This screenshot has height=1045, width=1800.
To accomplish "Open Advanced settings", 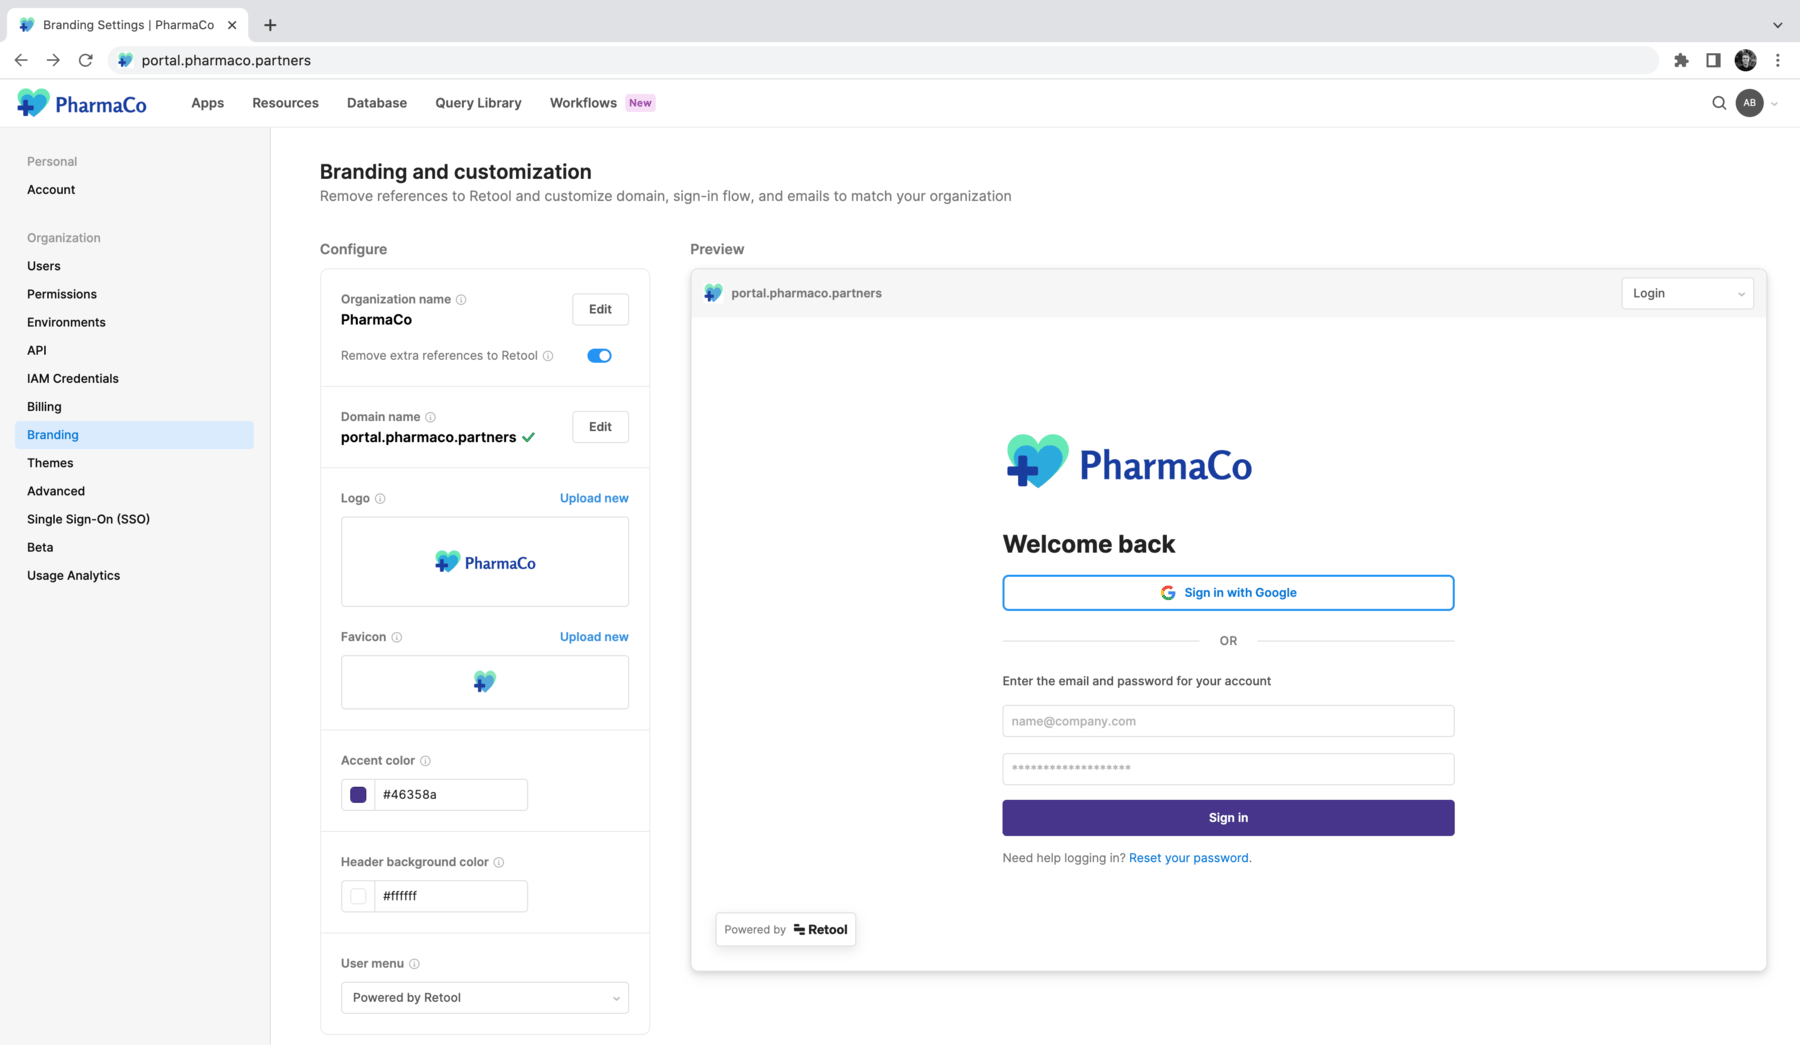I will [56, 491].
